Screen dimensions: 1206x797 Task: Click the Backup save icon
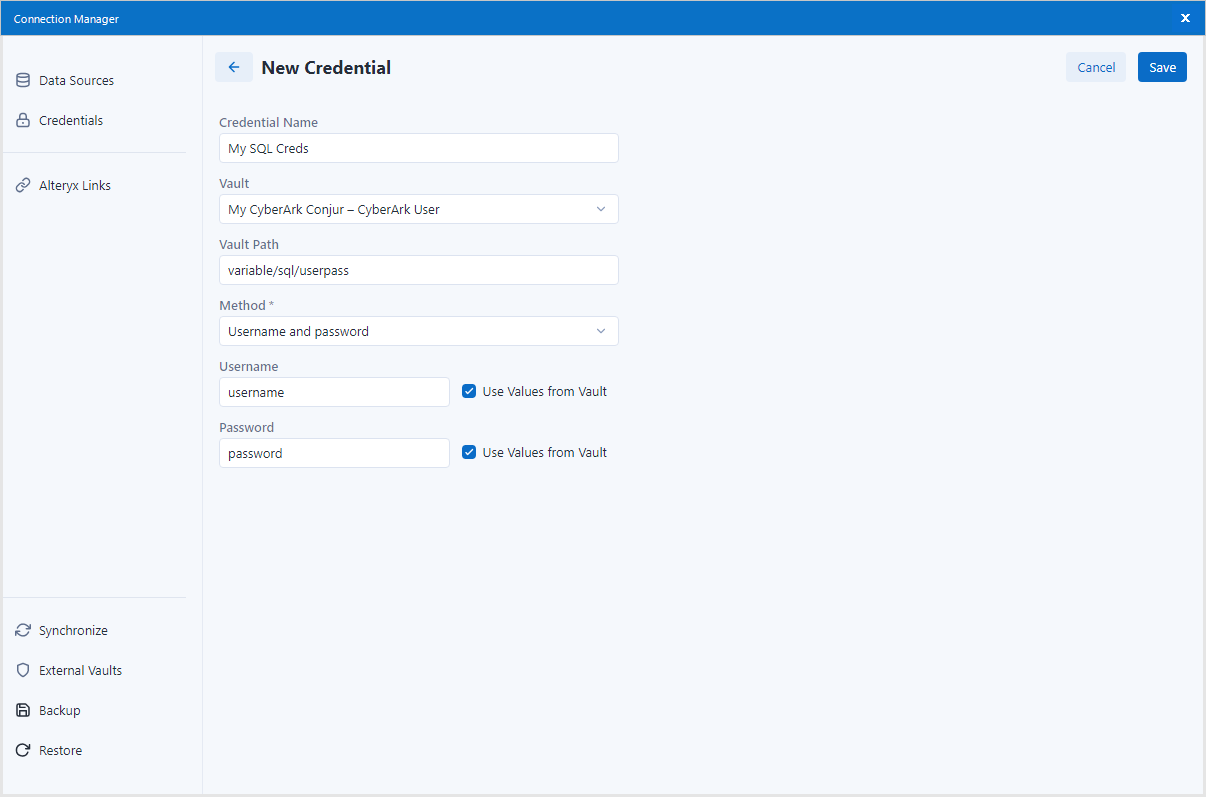pos(22,710)
